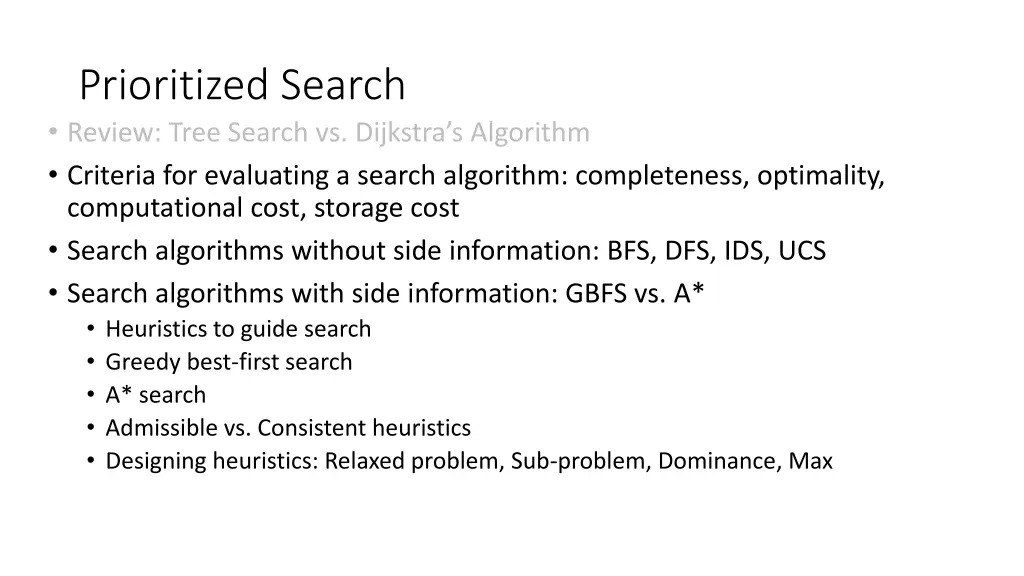Click the "UCS" abbreviation

(802, 251)
